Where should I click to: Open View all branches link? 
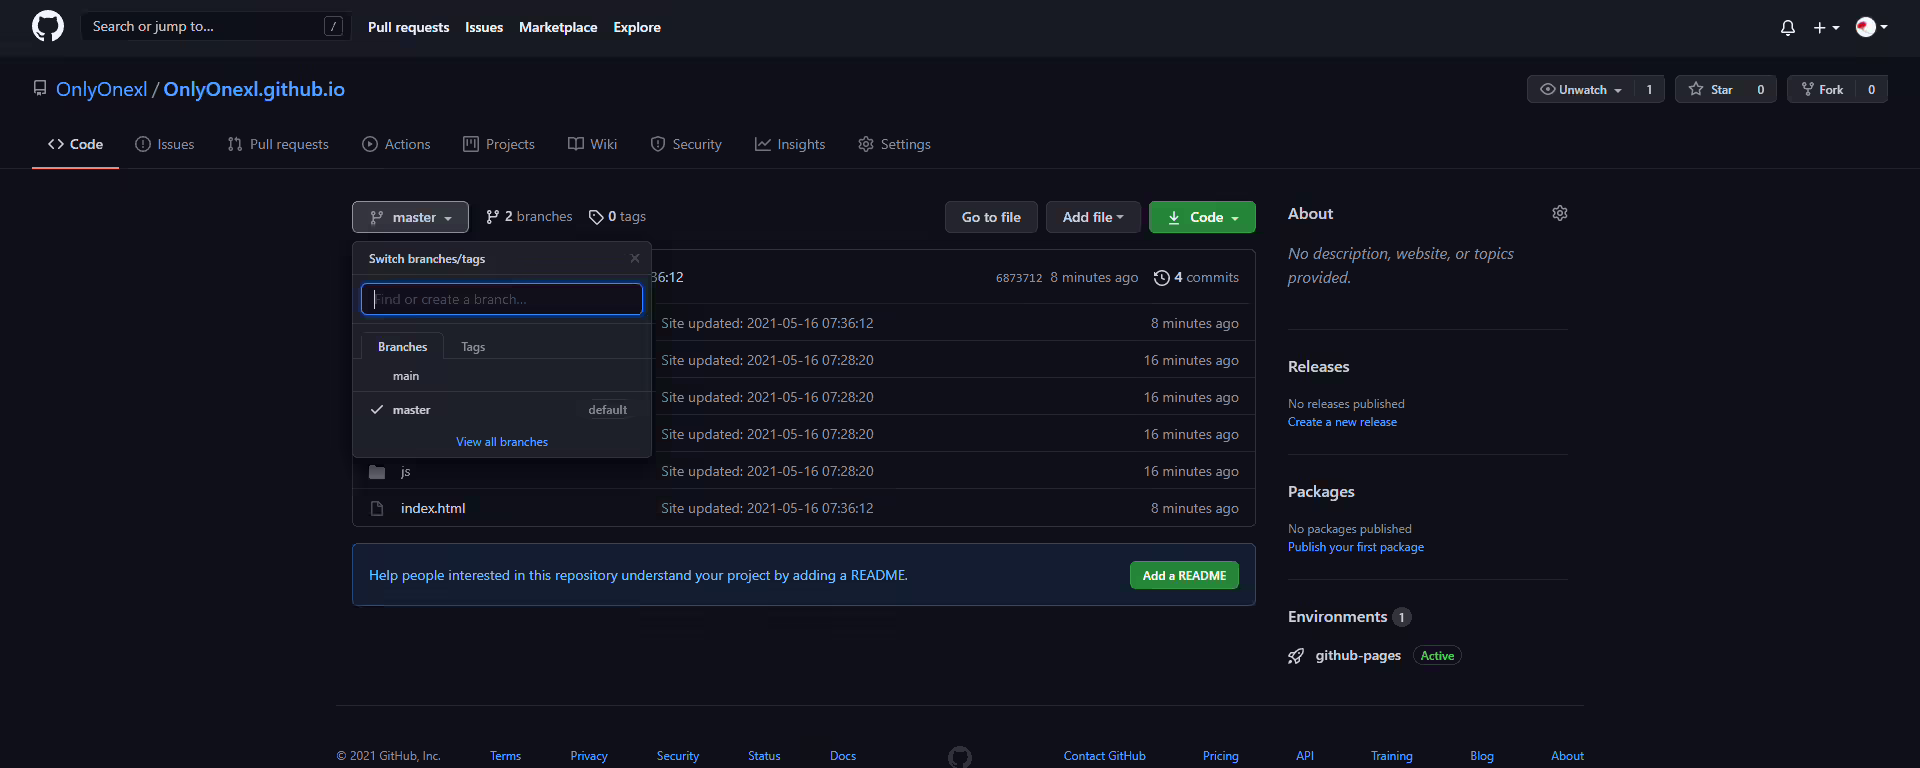pyautogui.click(x=502, y=442)
